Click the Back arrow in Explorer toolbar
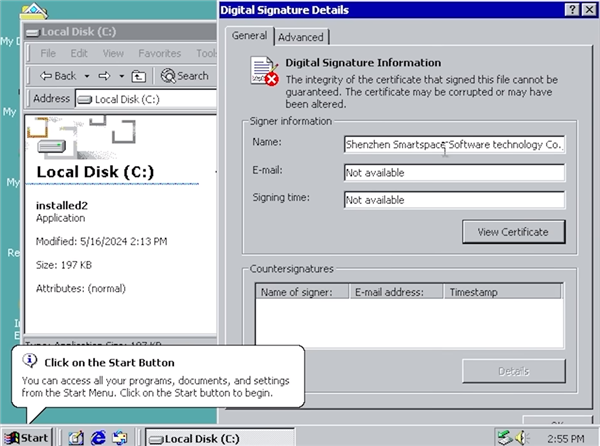The width and height of the screenshot is (600, 446). pos(58,76)
